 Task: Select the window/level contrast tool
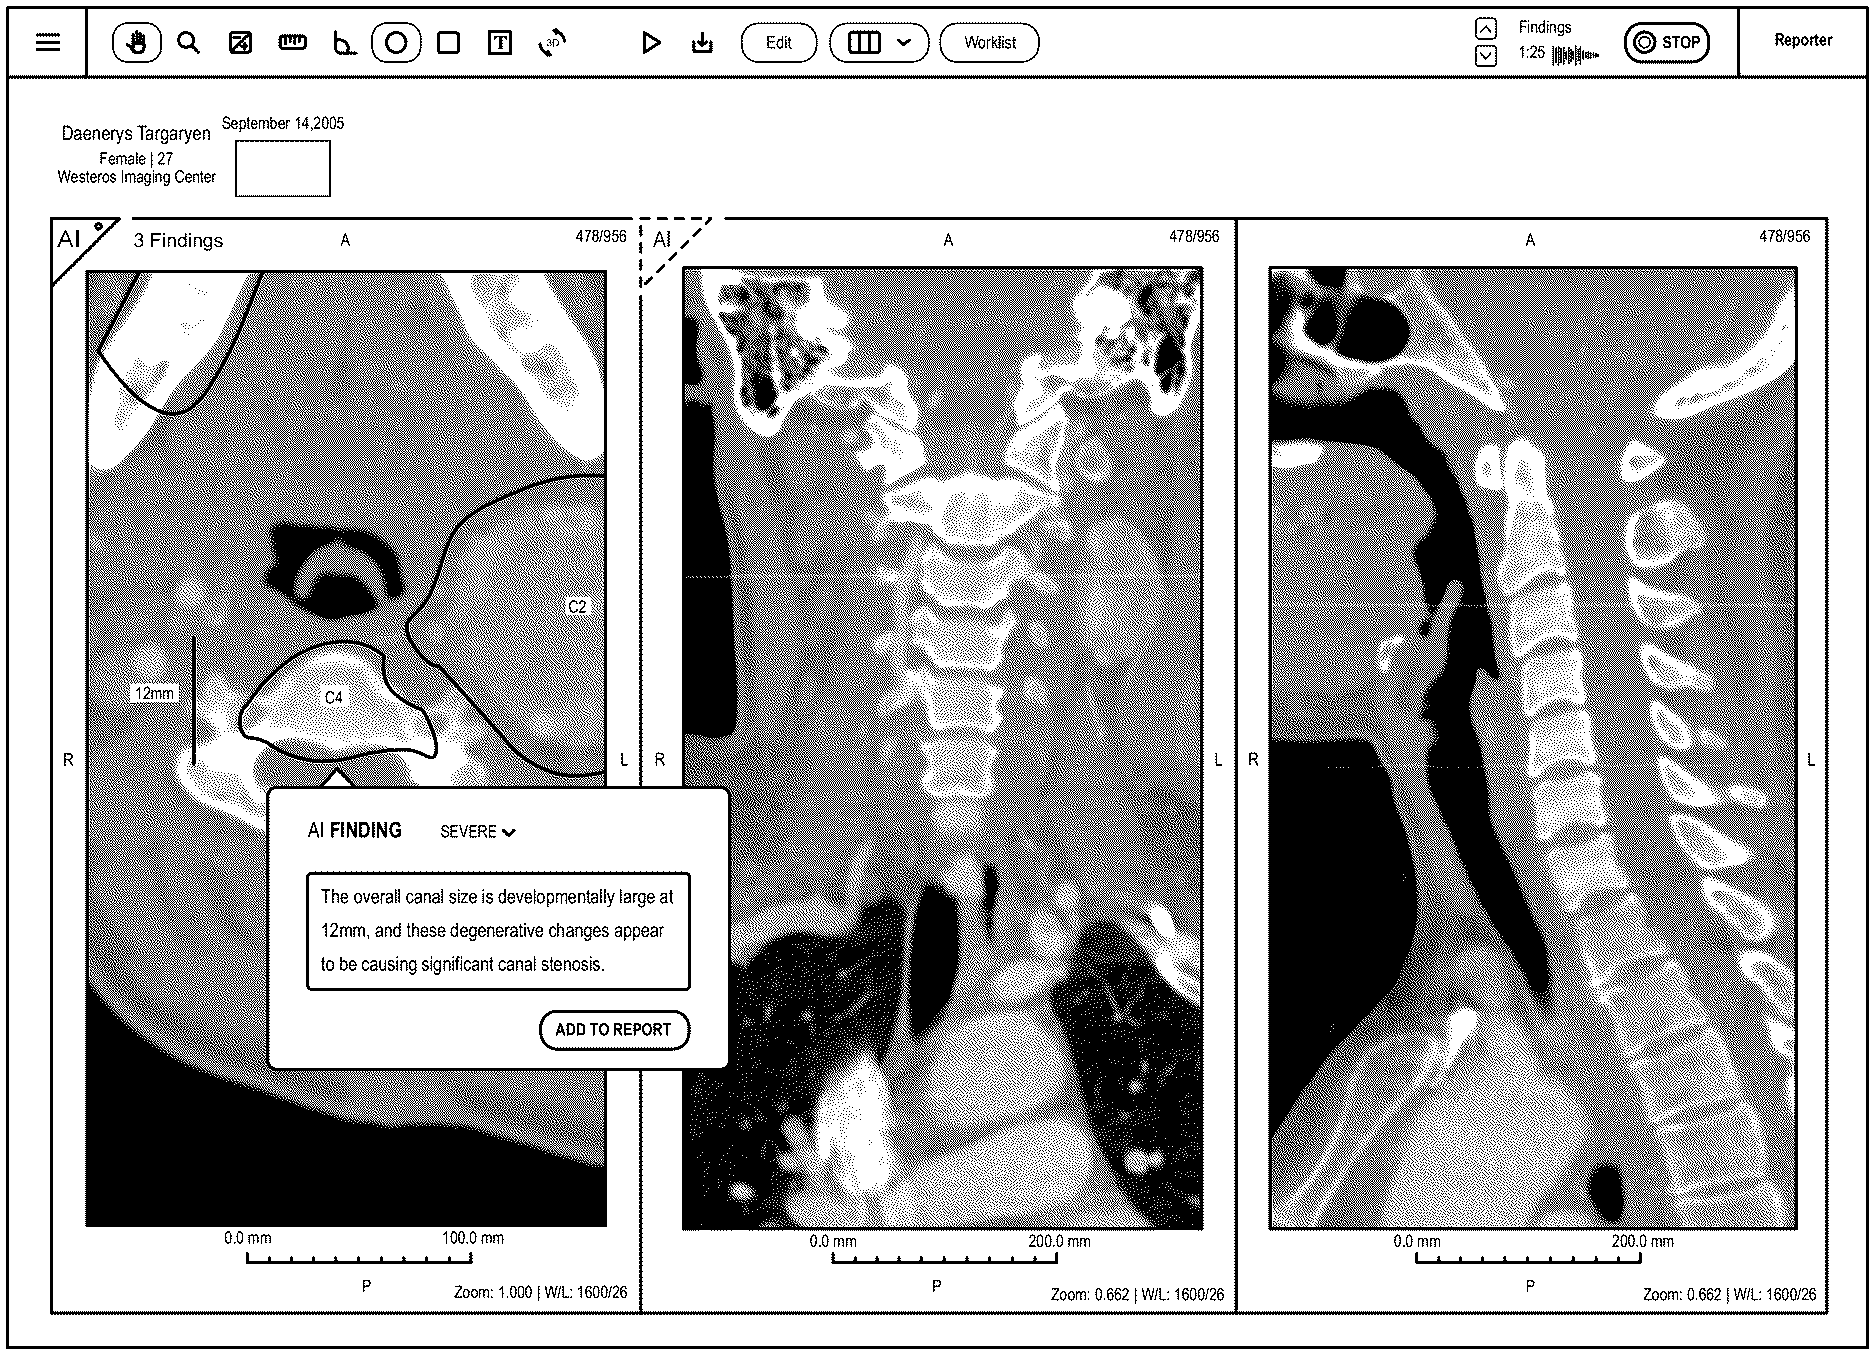240,43
